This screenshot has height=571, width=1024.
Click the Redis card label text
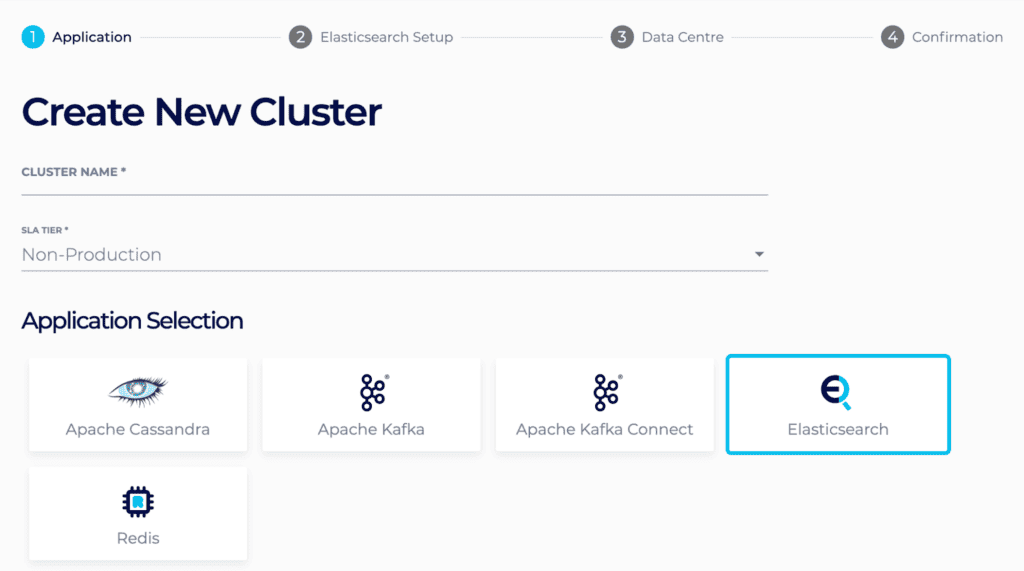pos(138,538)
